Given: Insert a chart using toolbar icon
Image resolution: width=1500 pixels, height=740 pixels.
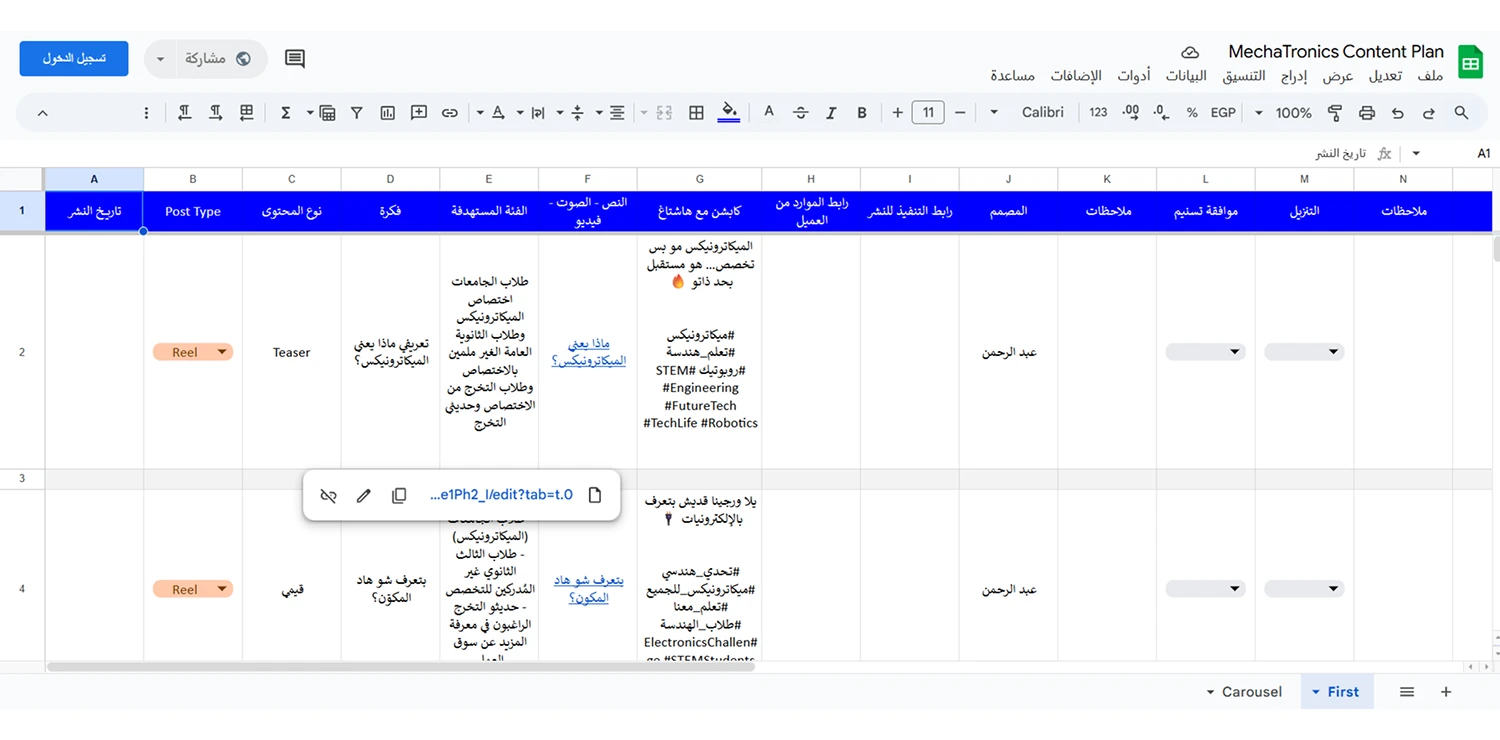Looking at the screenshot, I should click(x=388, y=113).
